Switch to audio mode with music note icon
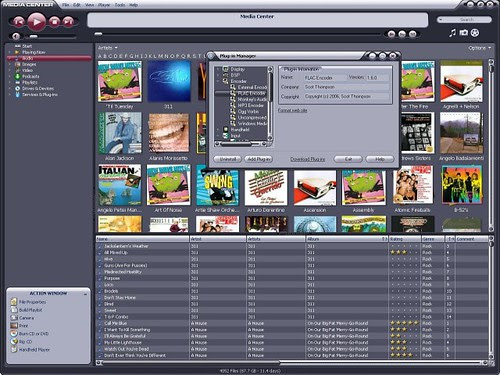Viewport: 500px width, 375px height. [x=452, y=33]
